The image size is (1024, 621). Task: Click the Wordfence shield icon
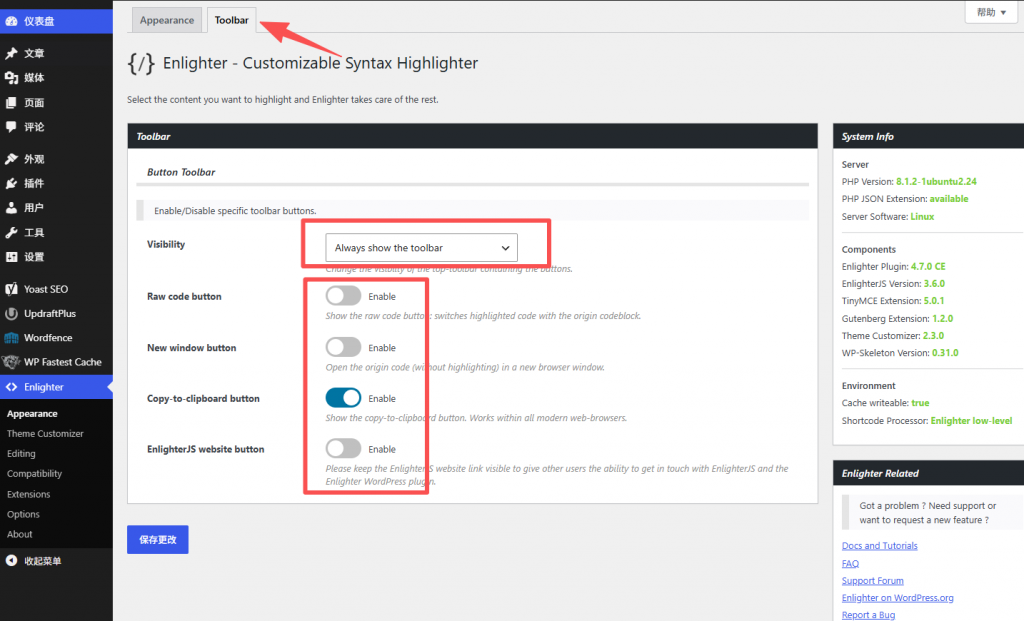click(11, 338)
